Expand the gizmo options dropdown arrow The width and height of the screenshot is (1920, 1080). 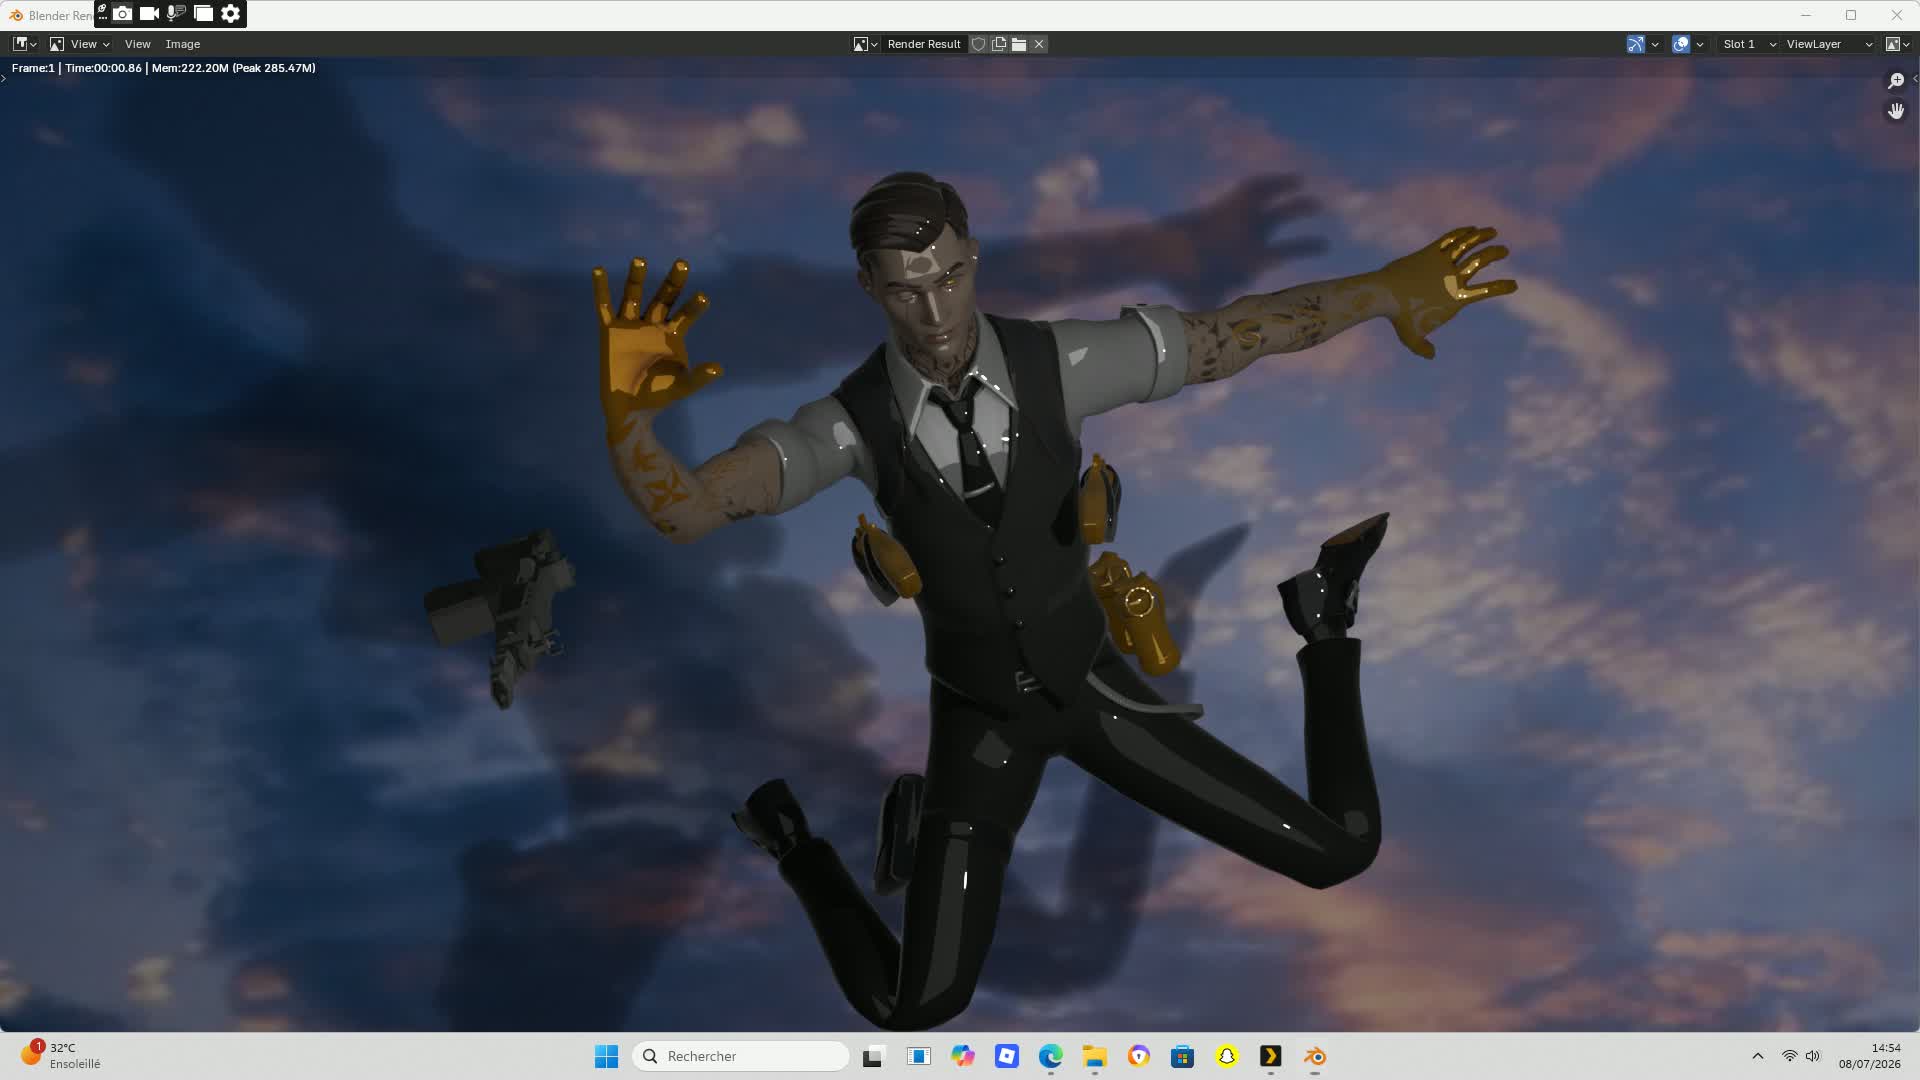click(x=1655, y=44)
